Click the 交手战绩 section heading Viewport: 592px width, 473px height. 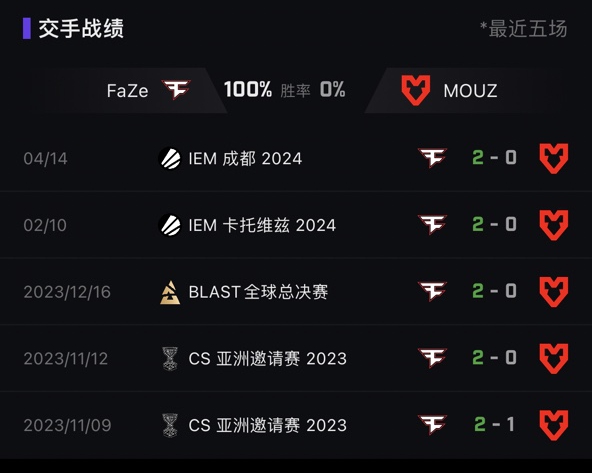[81, 28]
